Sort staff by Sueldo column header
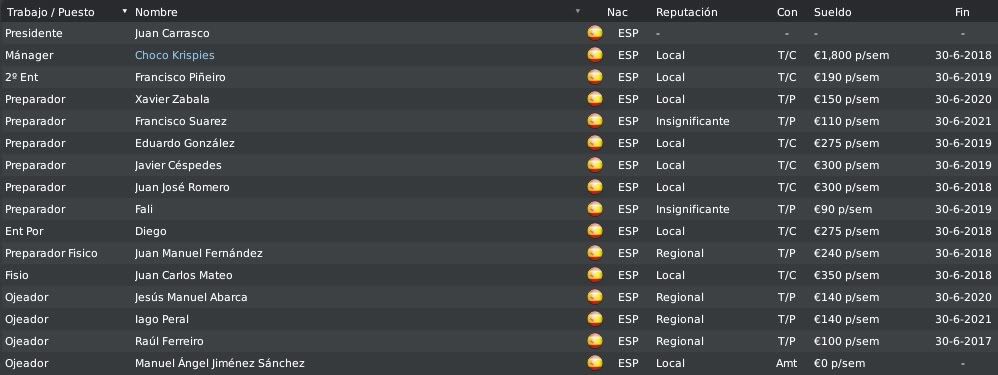 832,12
